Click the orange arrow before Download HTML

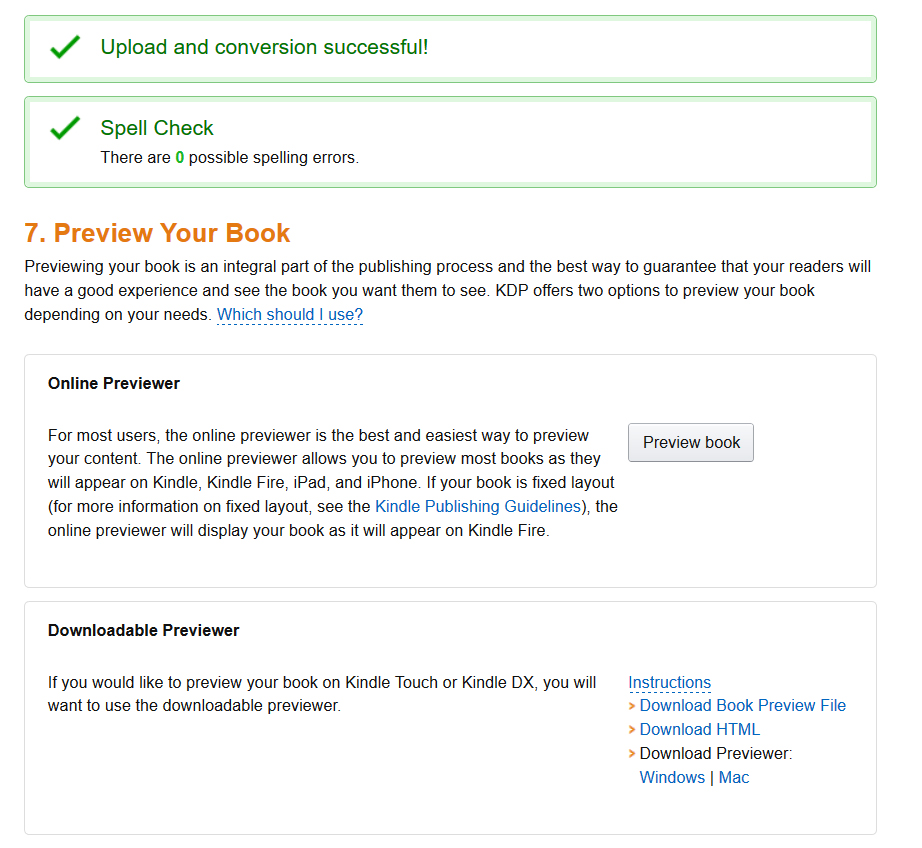tap(632, 730)
